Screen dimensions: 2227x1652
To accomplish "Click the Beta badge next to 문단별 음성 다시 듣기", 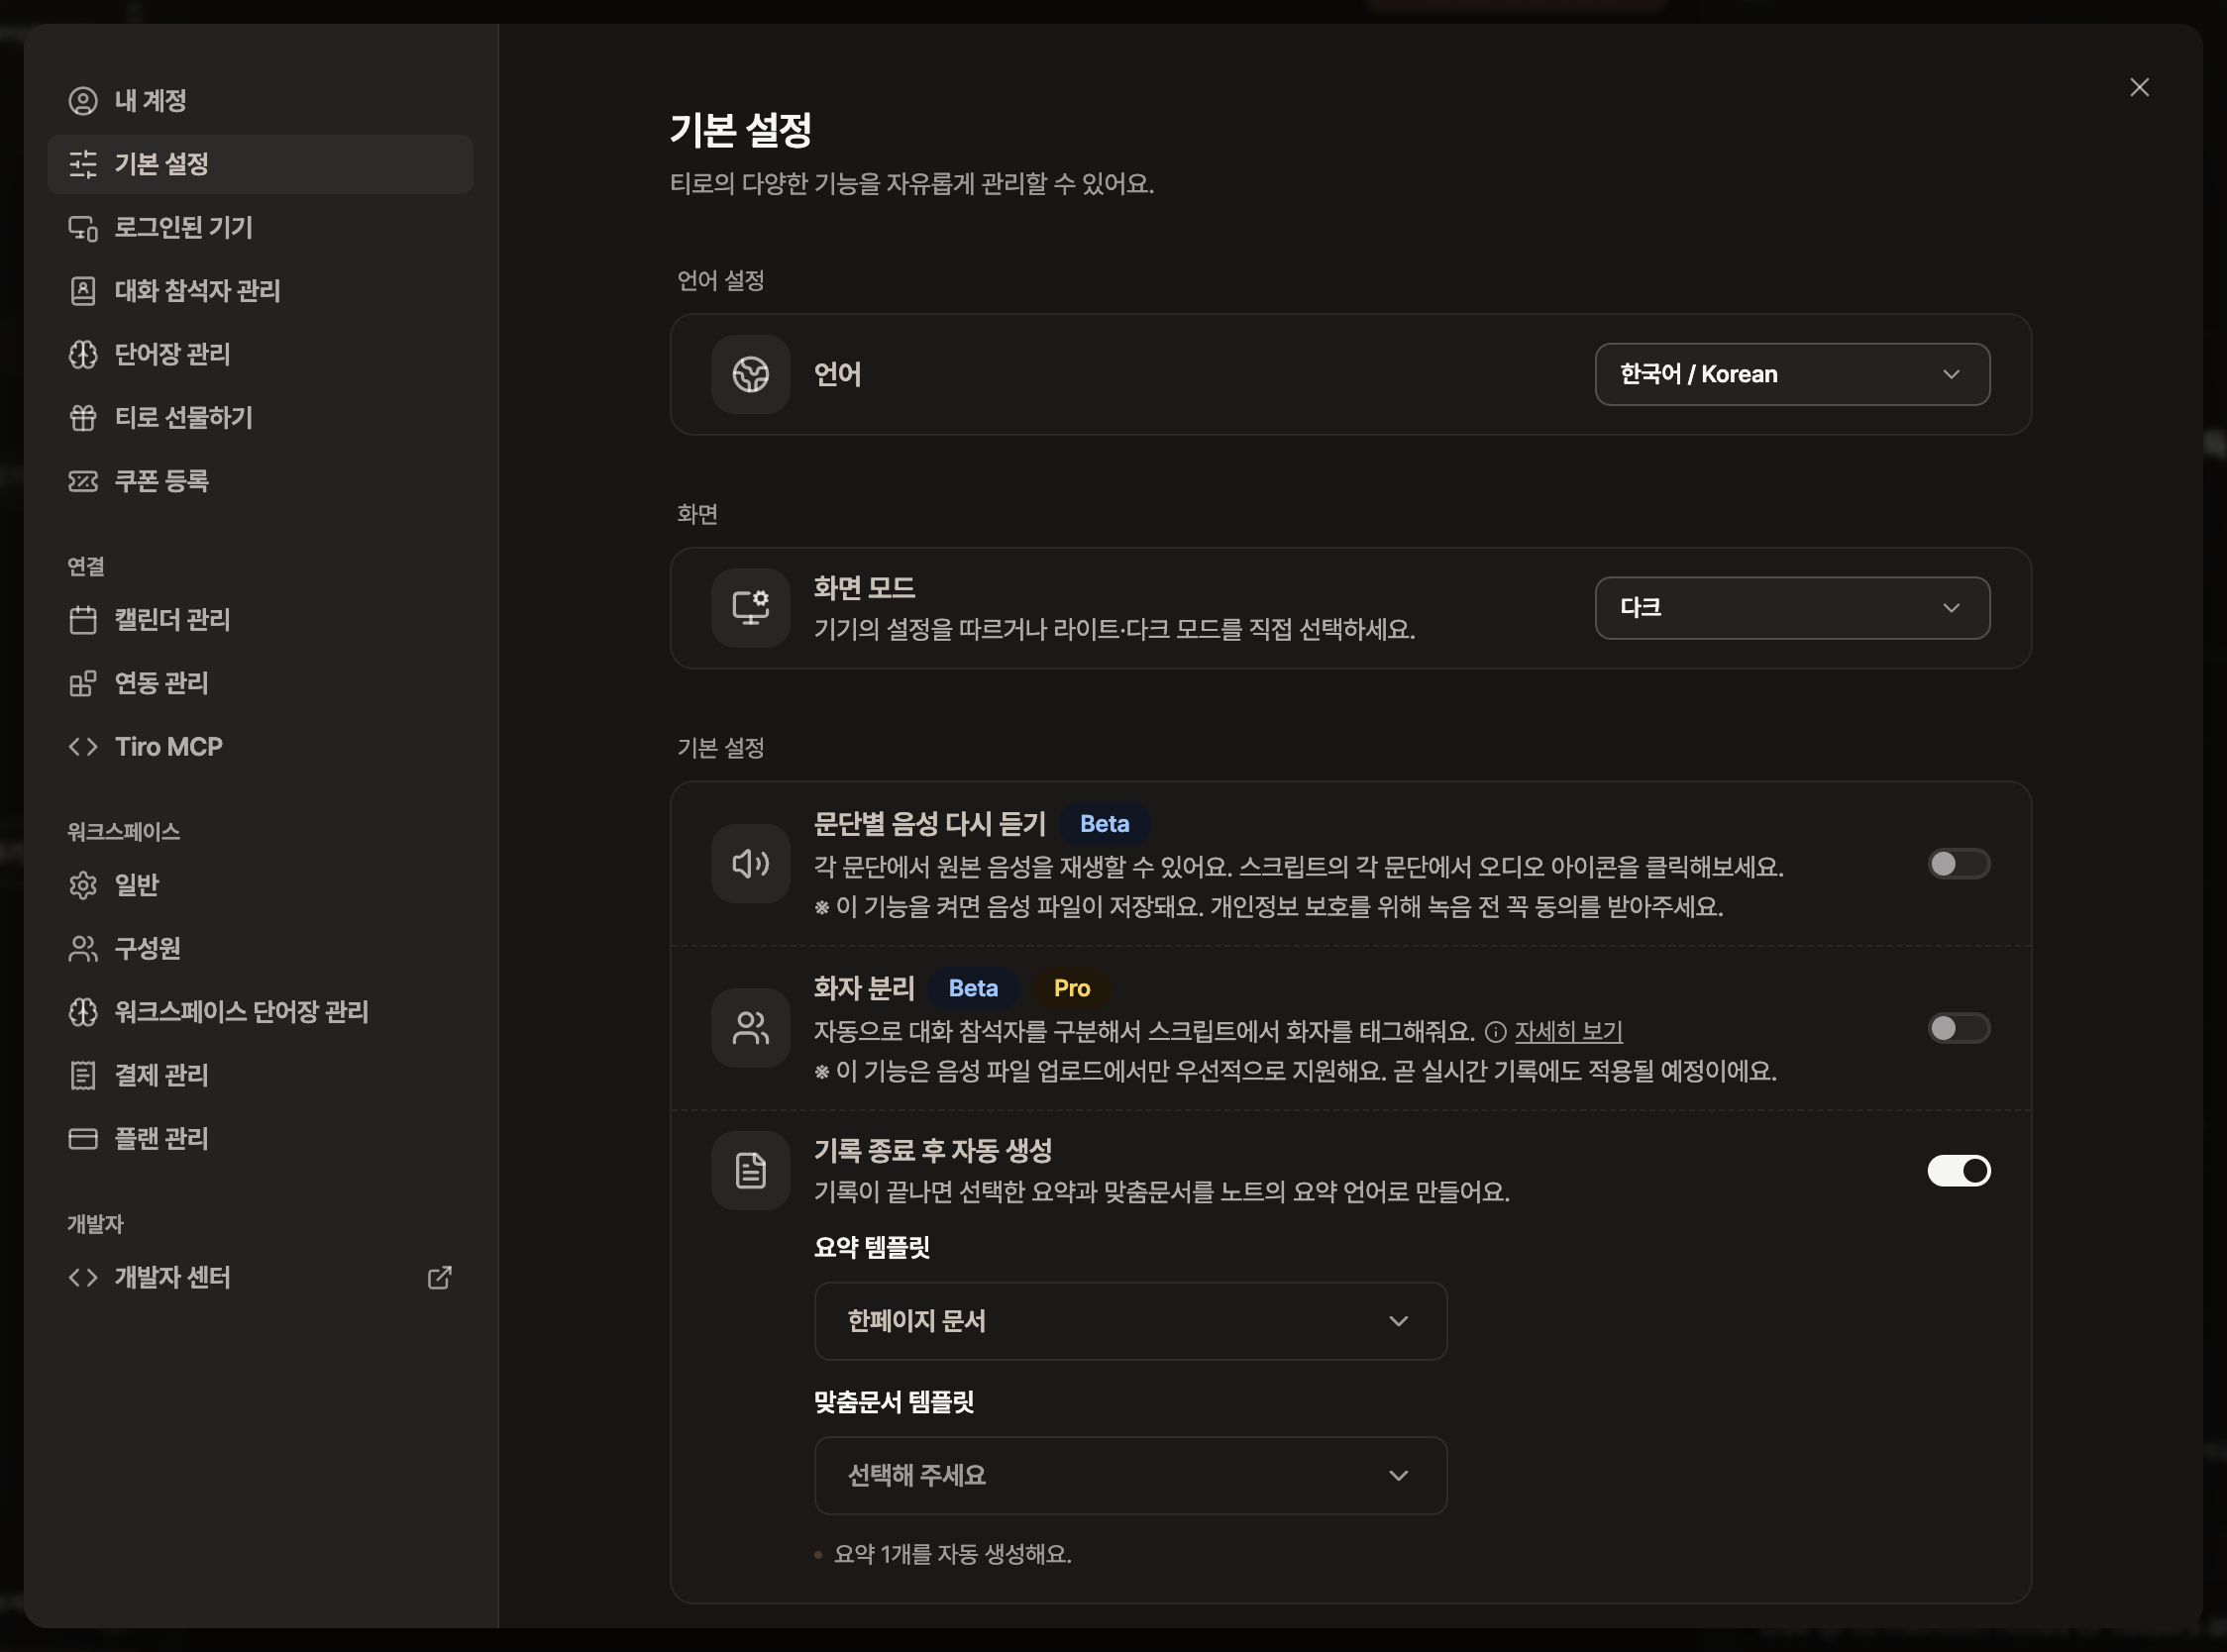I will [1104, 824].
